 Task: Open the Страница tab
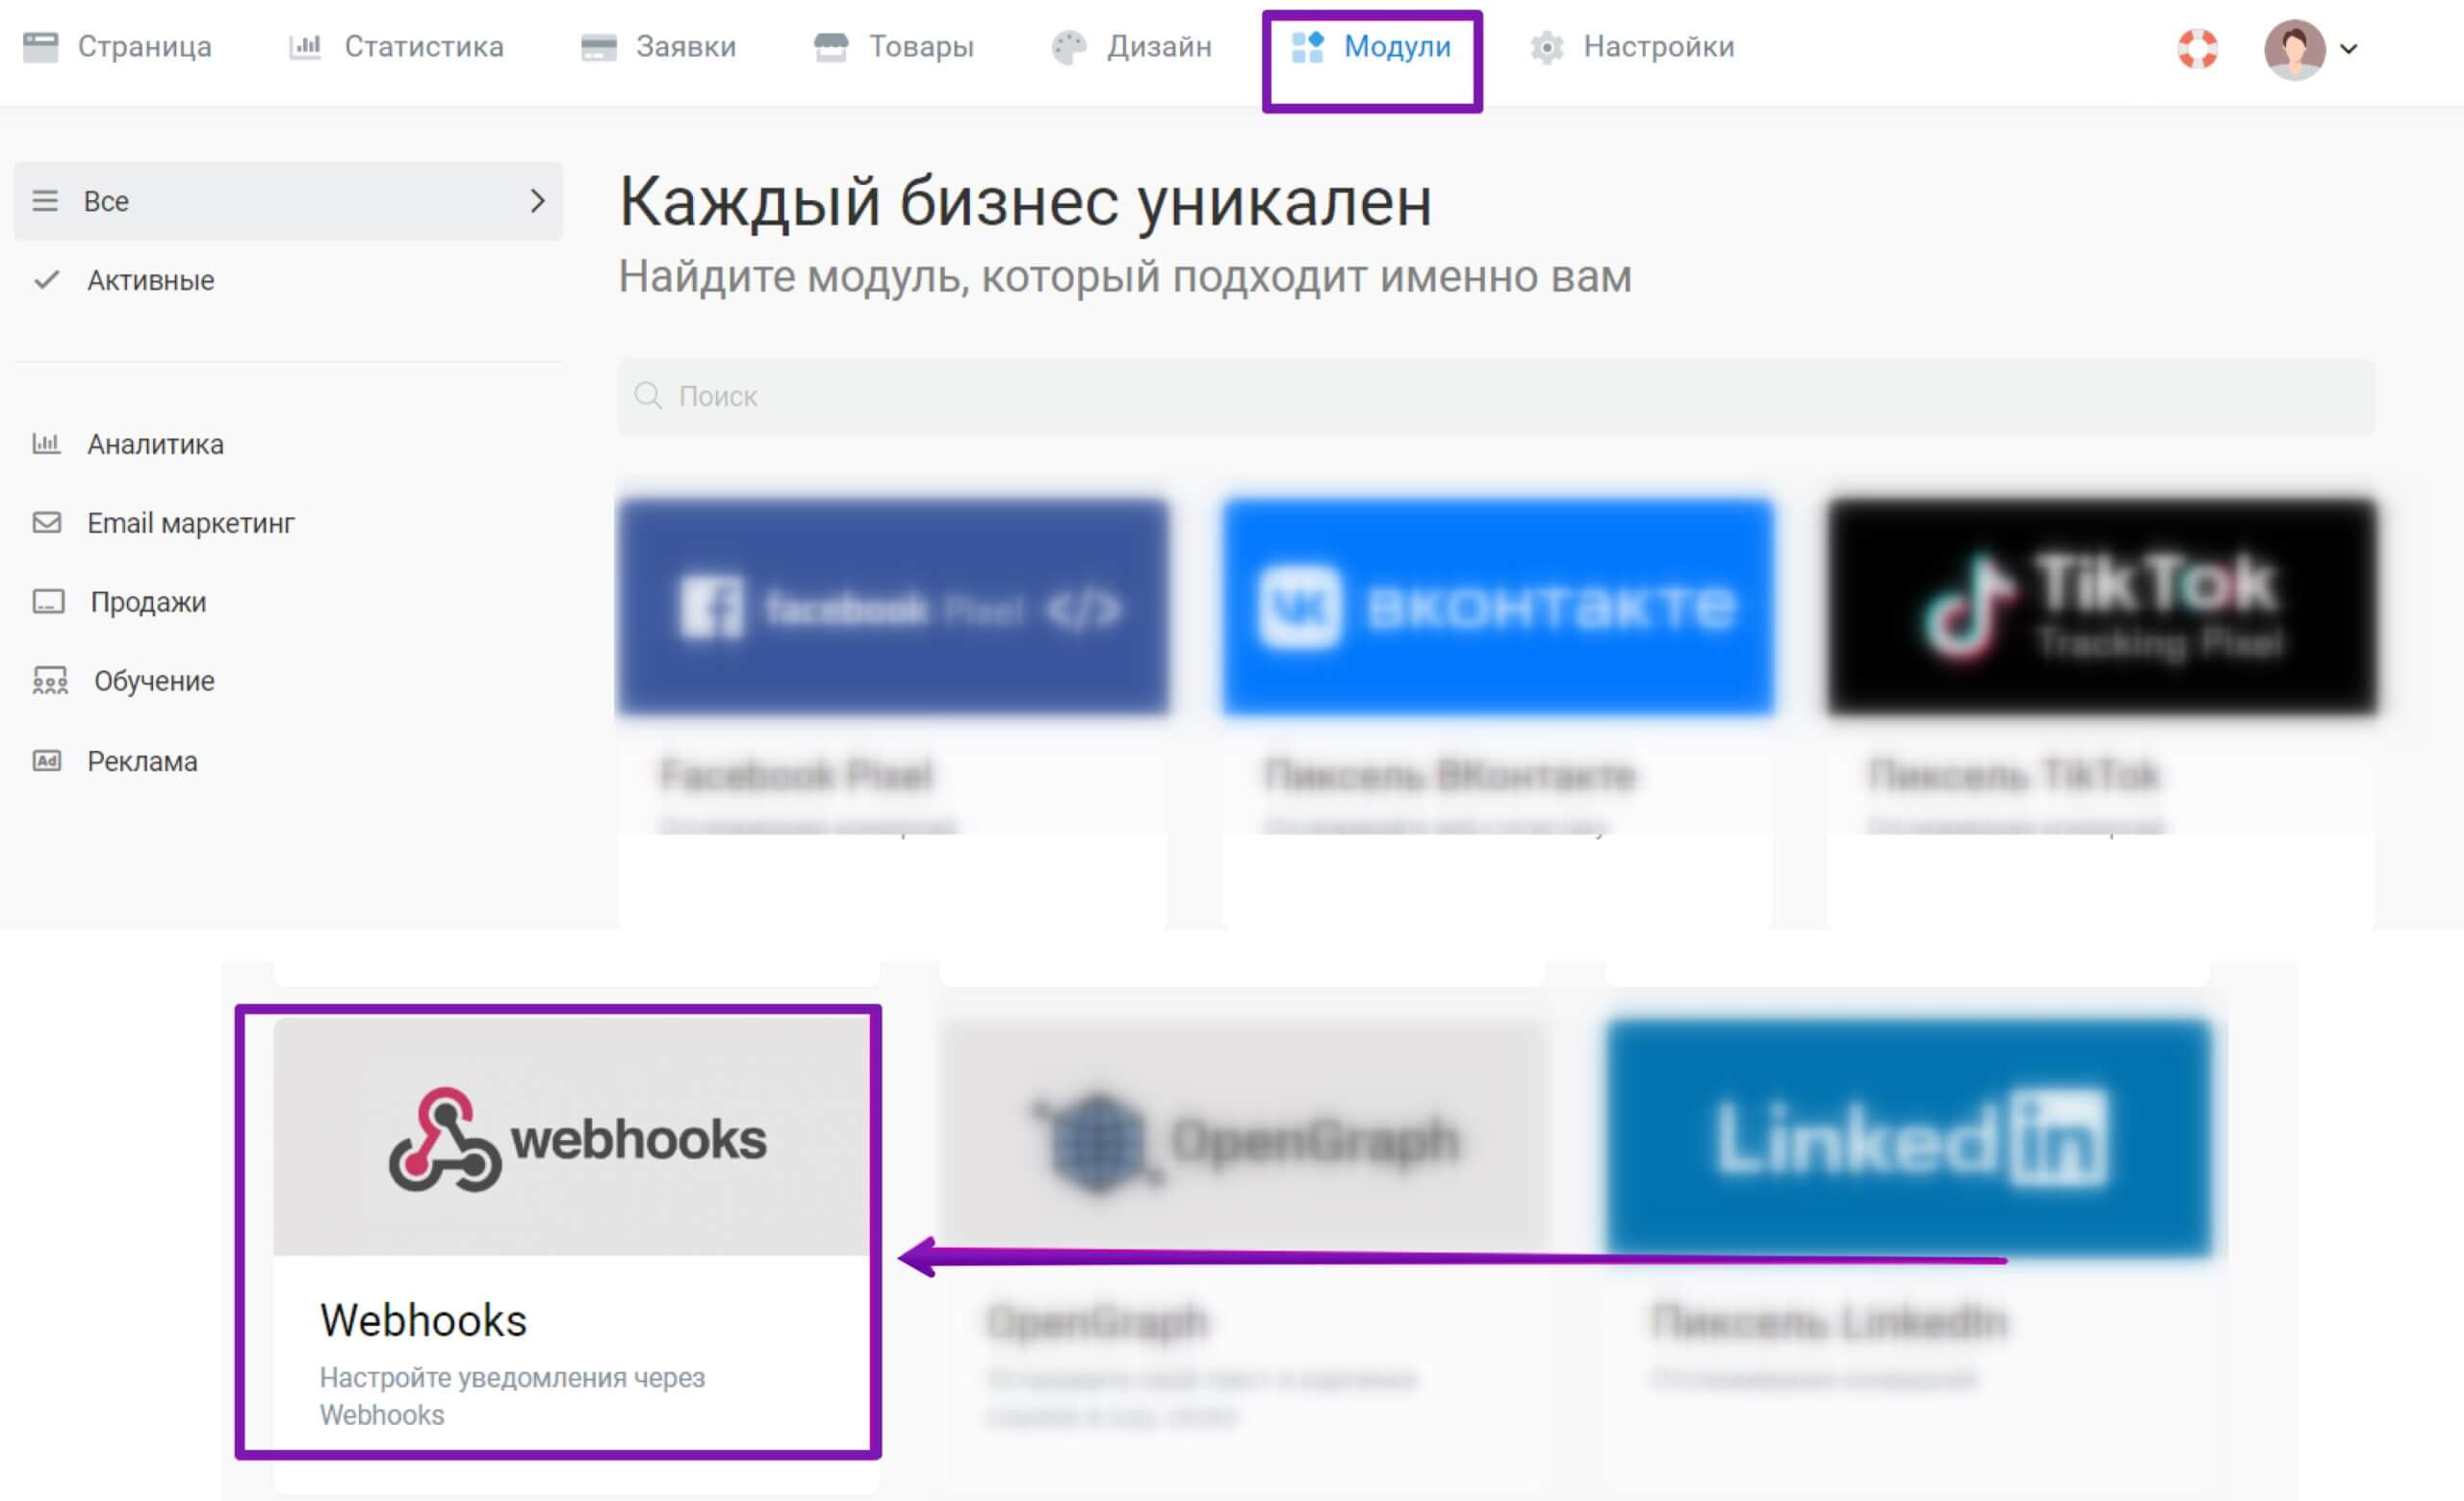click(117, 47)
